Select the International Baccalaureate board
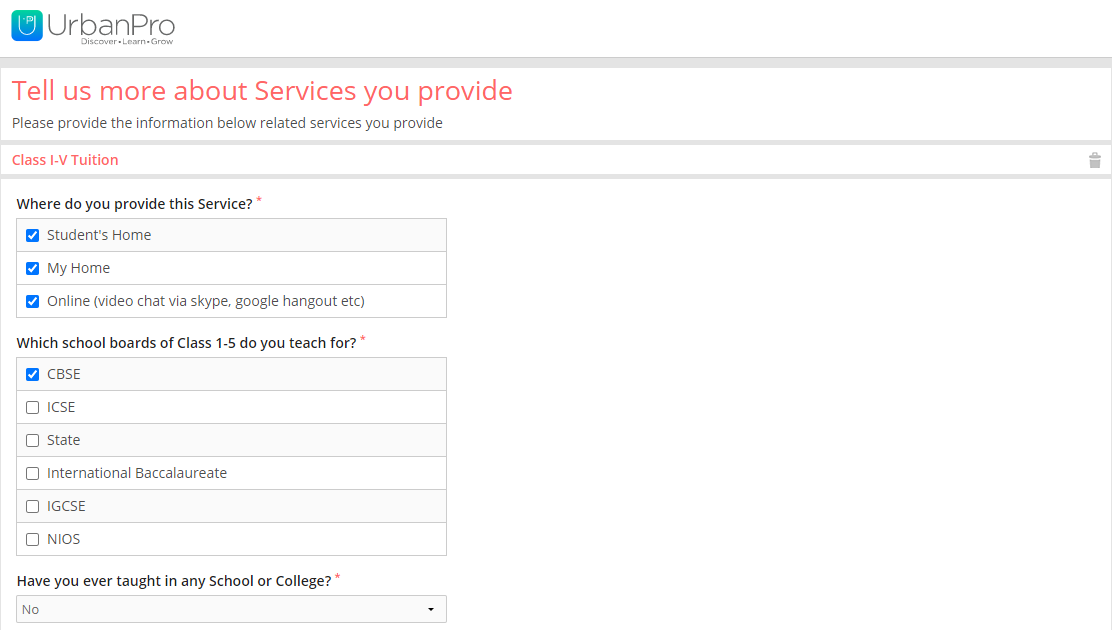The image size is (1112, 630). pyautogui.click(x=32, y=473)
